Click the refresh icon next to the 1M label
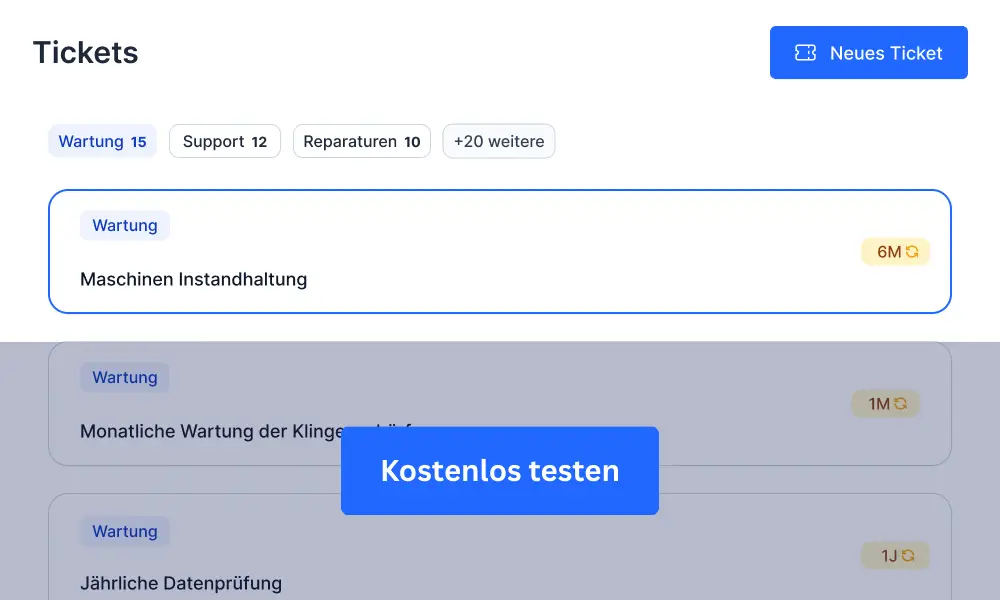Image resolution: width=1000 pixels, height=600 pixels. 901,403
